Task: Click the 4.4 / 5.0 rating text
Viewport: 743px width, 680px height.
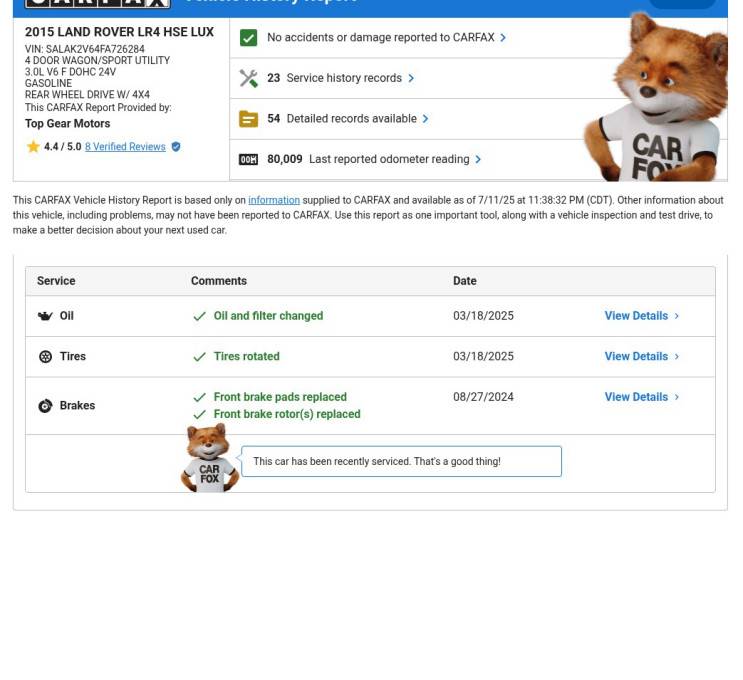Action: click(63, 147)
